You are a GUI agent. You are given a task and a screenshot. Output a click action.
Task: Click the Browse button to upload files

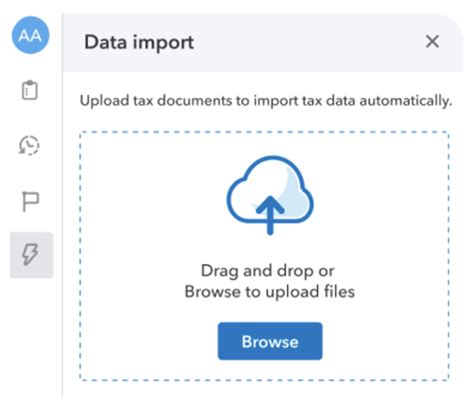pos(270,341)
